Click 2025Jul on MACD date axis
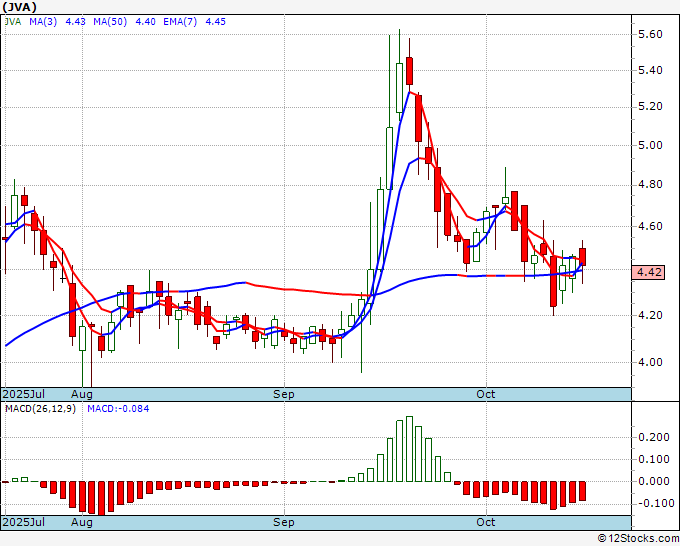 pyautogui.click(x=24, y=522)
